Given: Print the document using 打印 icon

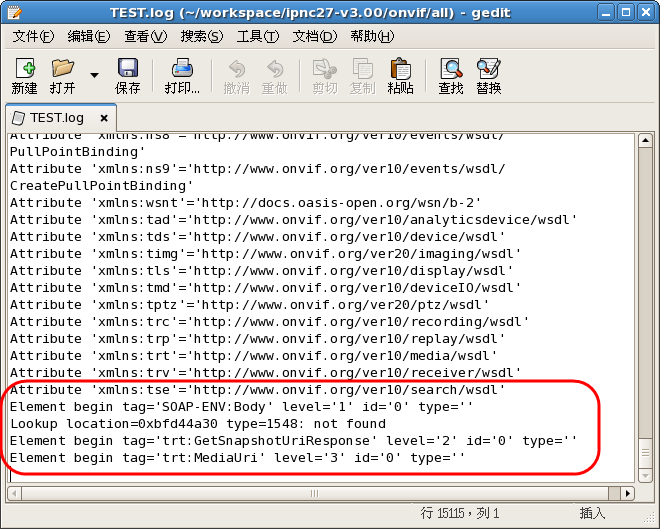Looking at the screenshot, I should pyautogui.click(x=182, y=68).
